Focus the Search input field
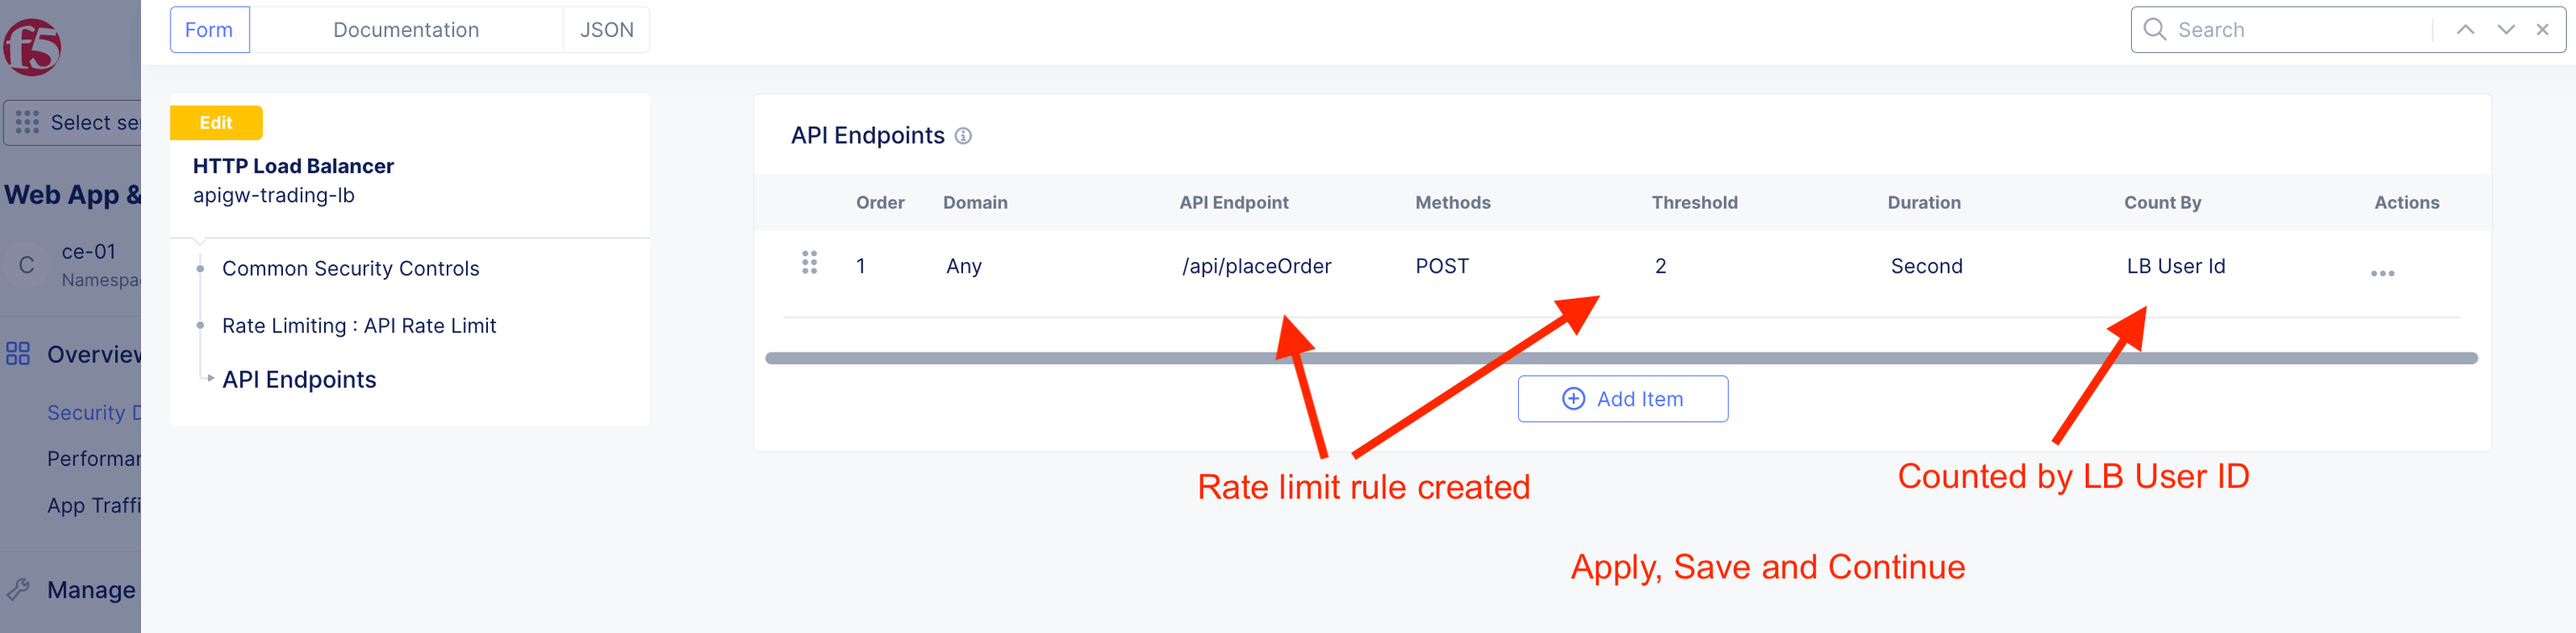This screenshot has width=2576, height=633. [2300, 30]
